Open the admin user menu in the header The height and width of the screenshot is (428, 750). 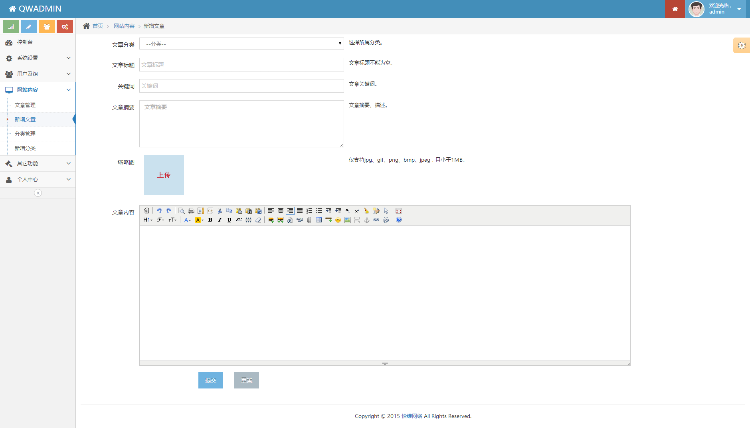click(717, 9)
